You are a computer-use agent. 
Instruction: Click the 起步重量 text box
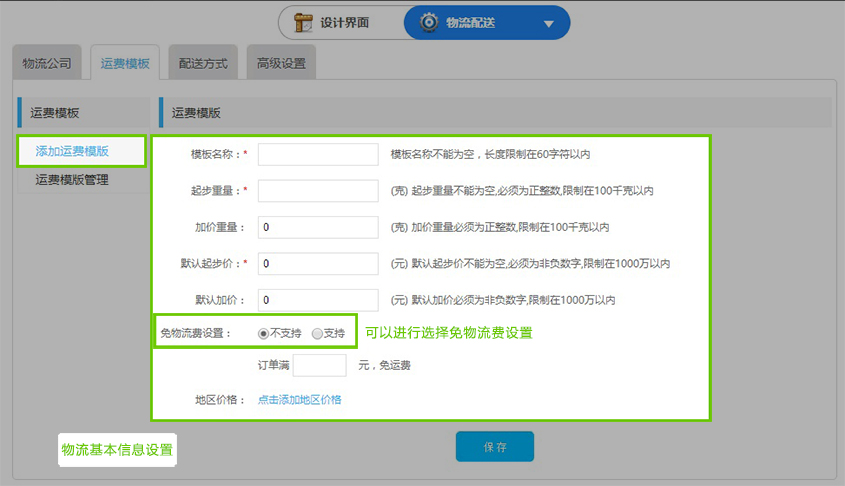coord(318,190)
